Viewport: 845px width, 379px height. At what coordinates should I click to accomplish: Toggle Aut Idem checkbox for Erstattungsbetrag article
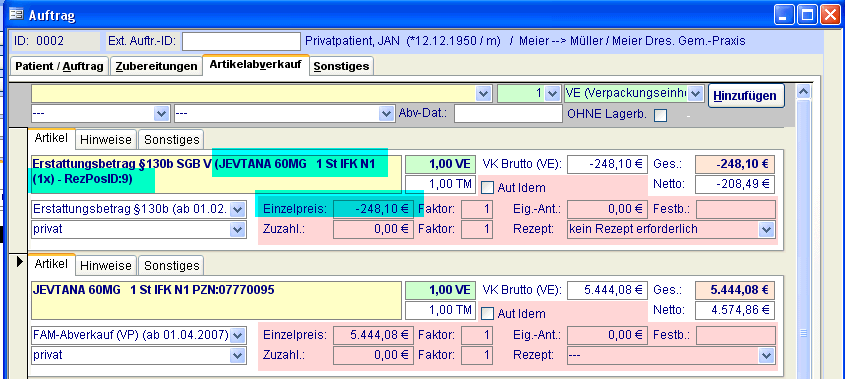click(x=487, y=188)
